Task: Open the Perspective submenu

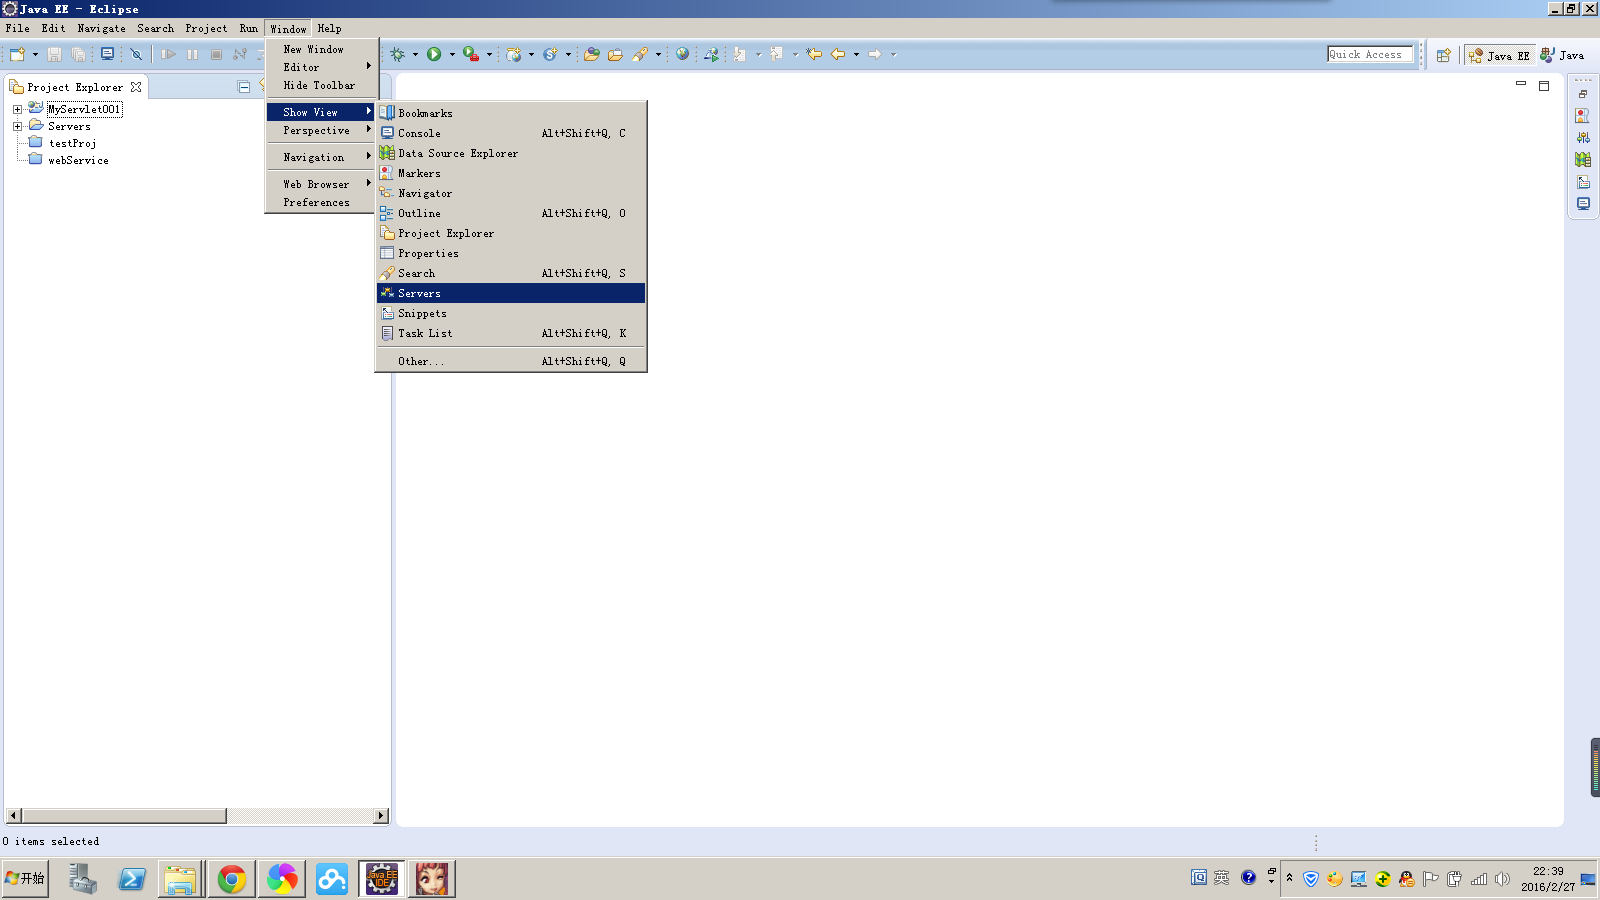Action: point(320,130)
